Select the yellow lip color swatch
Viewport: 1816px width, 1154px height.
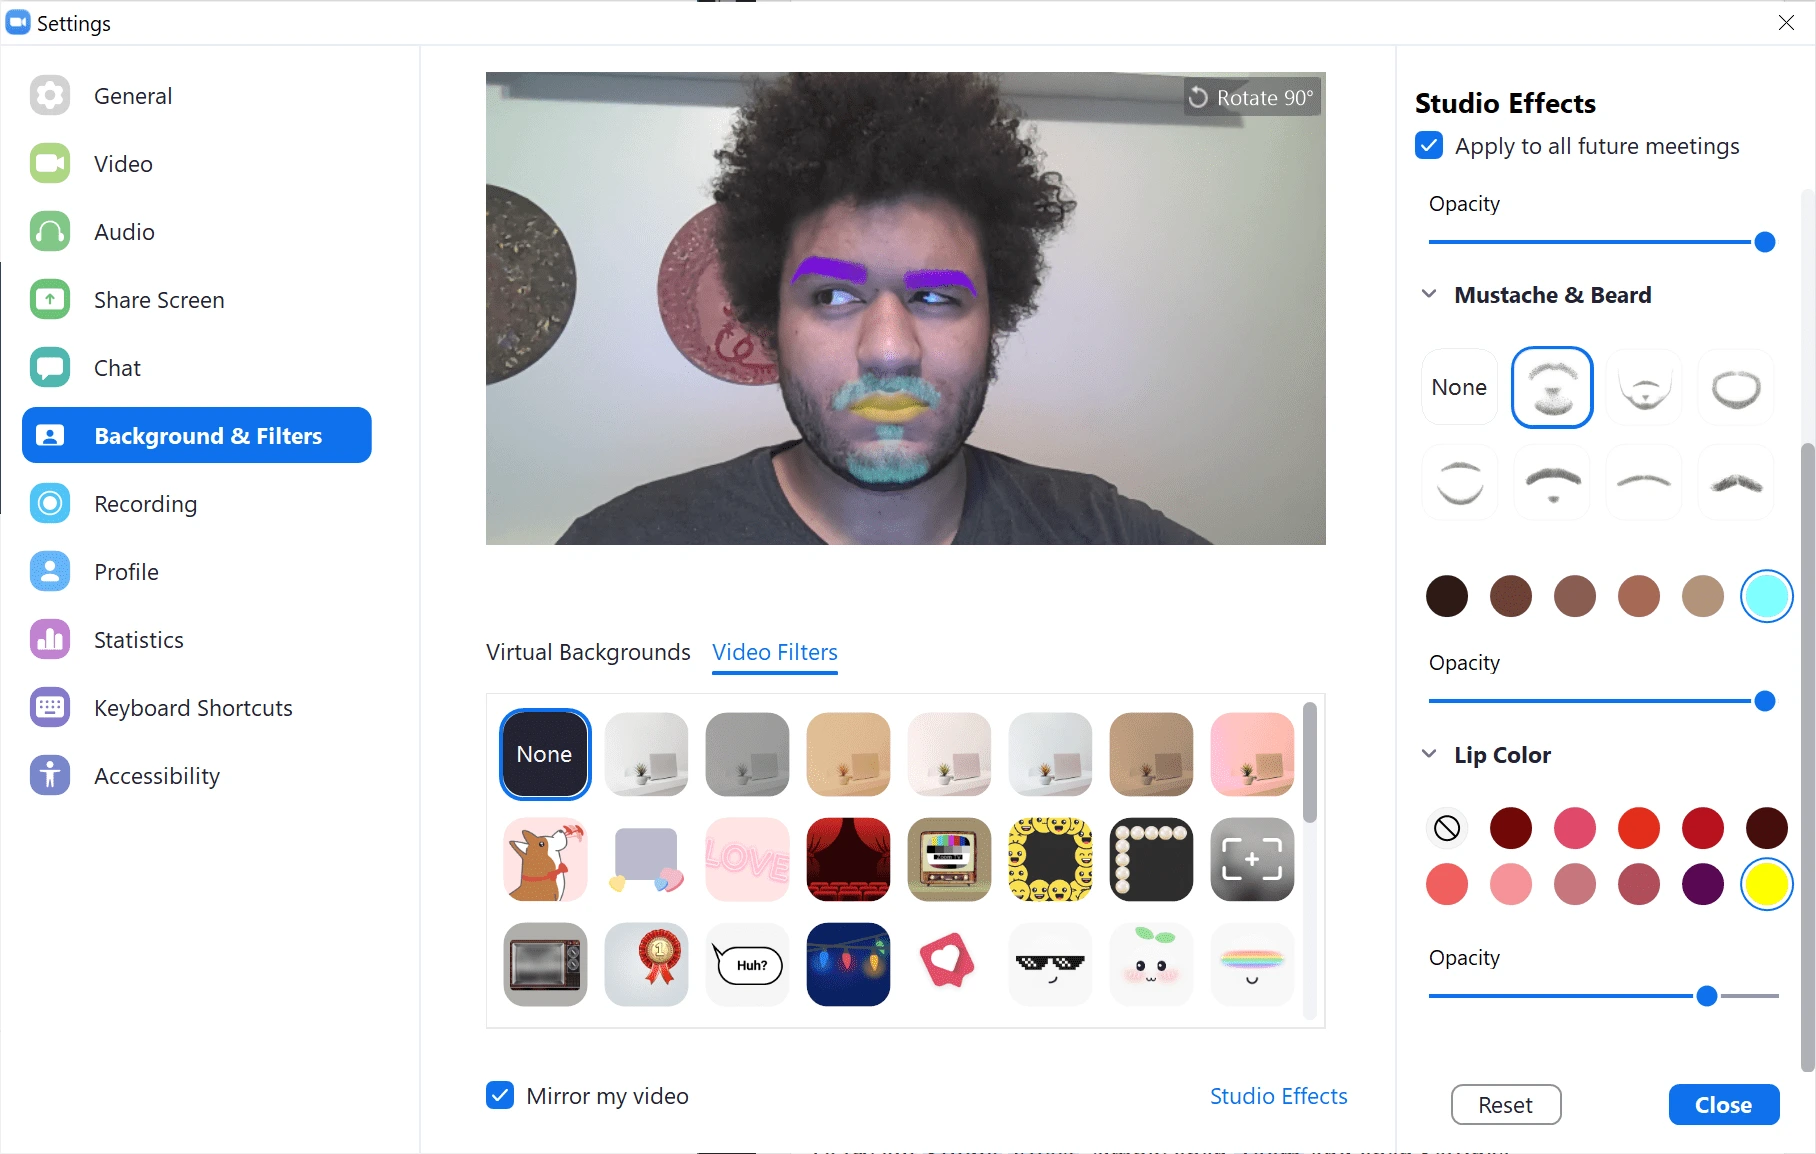coord(1766,884)
